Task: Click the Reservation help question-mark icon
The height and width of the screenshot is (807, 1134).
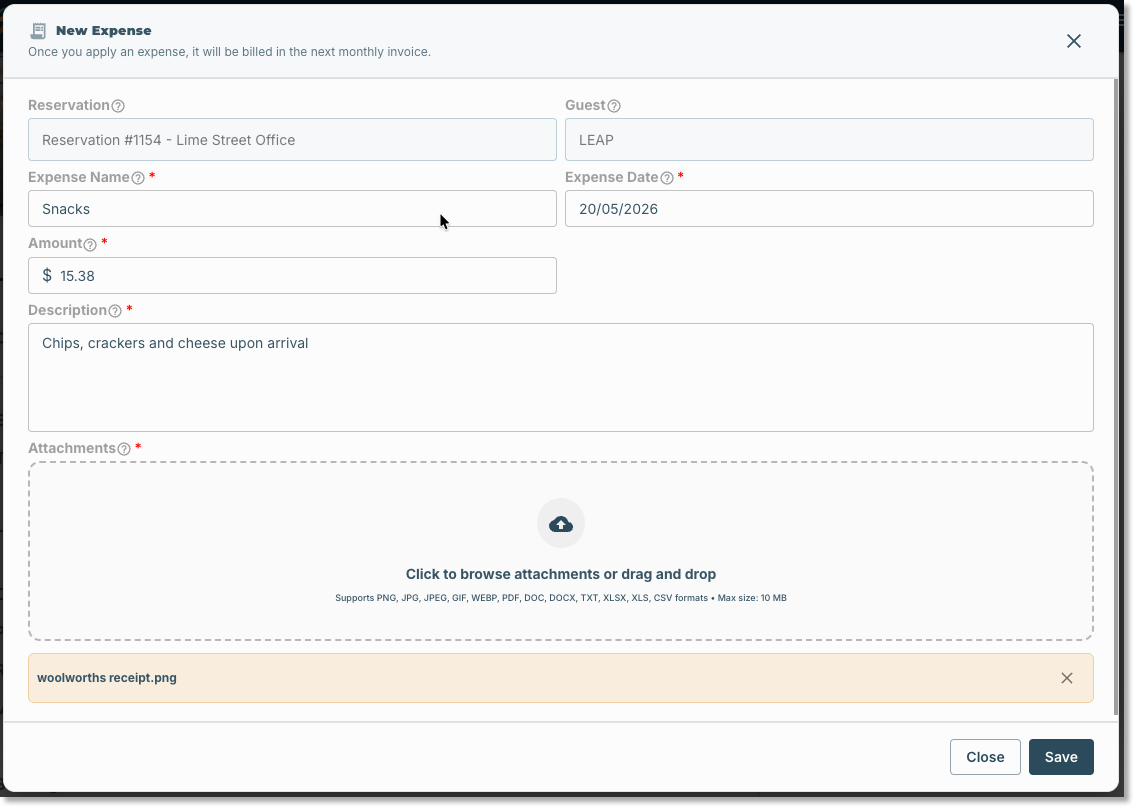Action: click(118, 106)
